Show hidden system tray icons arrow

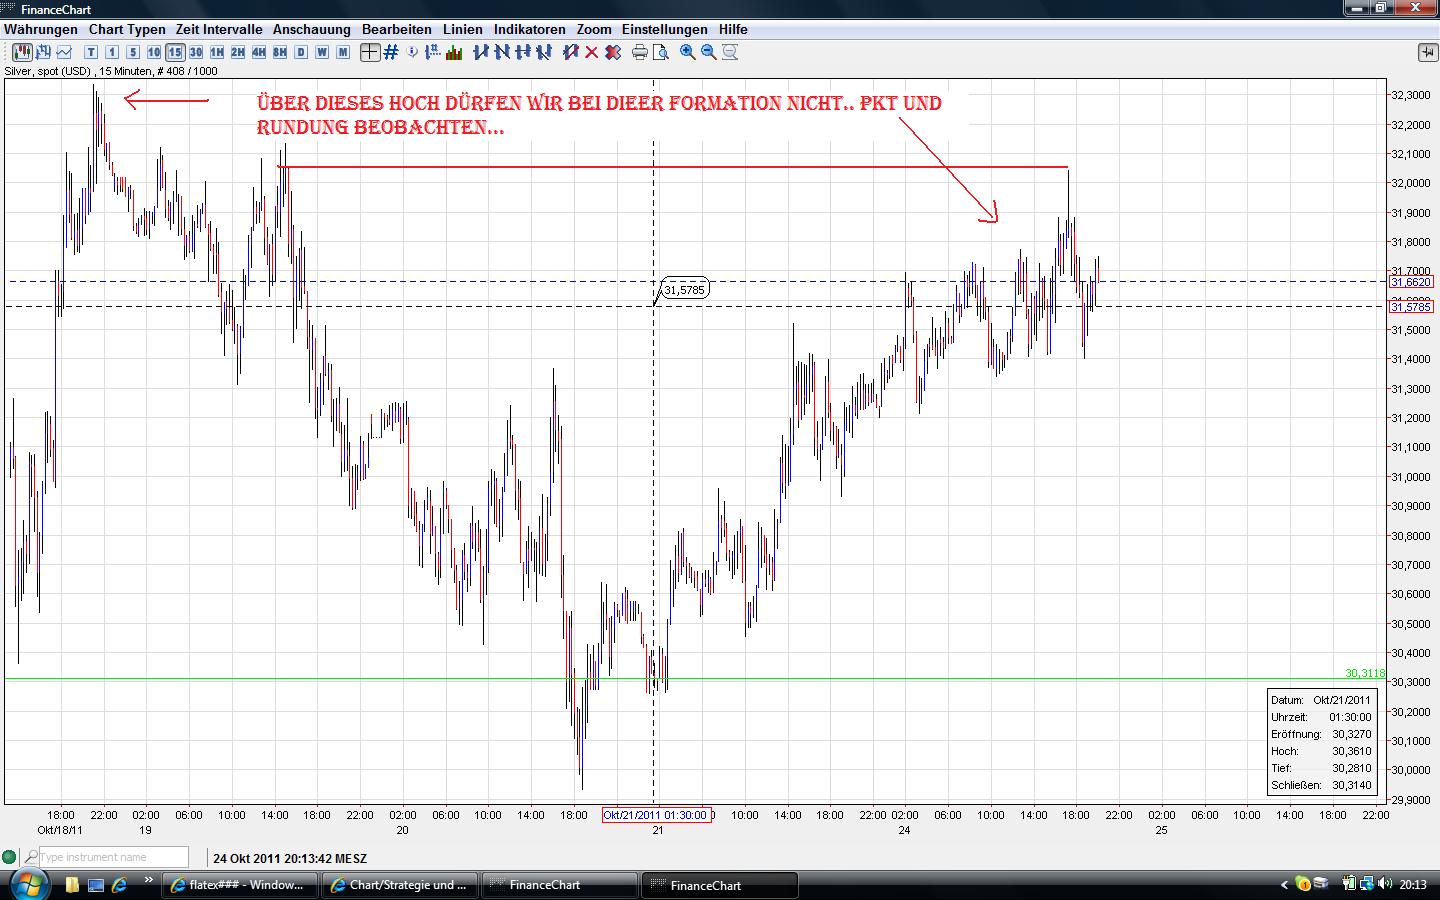click(x=1285, y=885)
